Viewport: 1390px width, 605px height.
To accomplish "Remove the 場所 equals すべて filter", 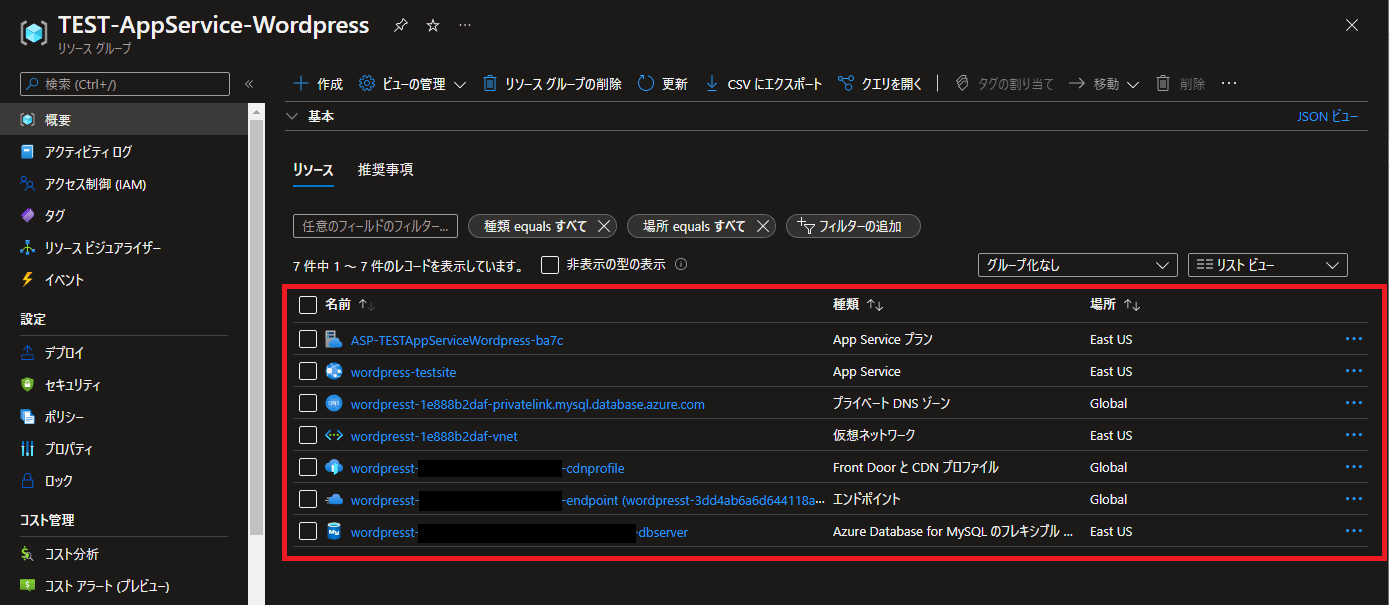I will pyautogui.click(x=763, y=226).
